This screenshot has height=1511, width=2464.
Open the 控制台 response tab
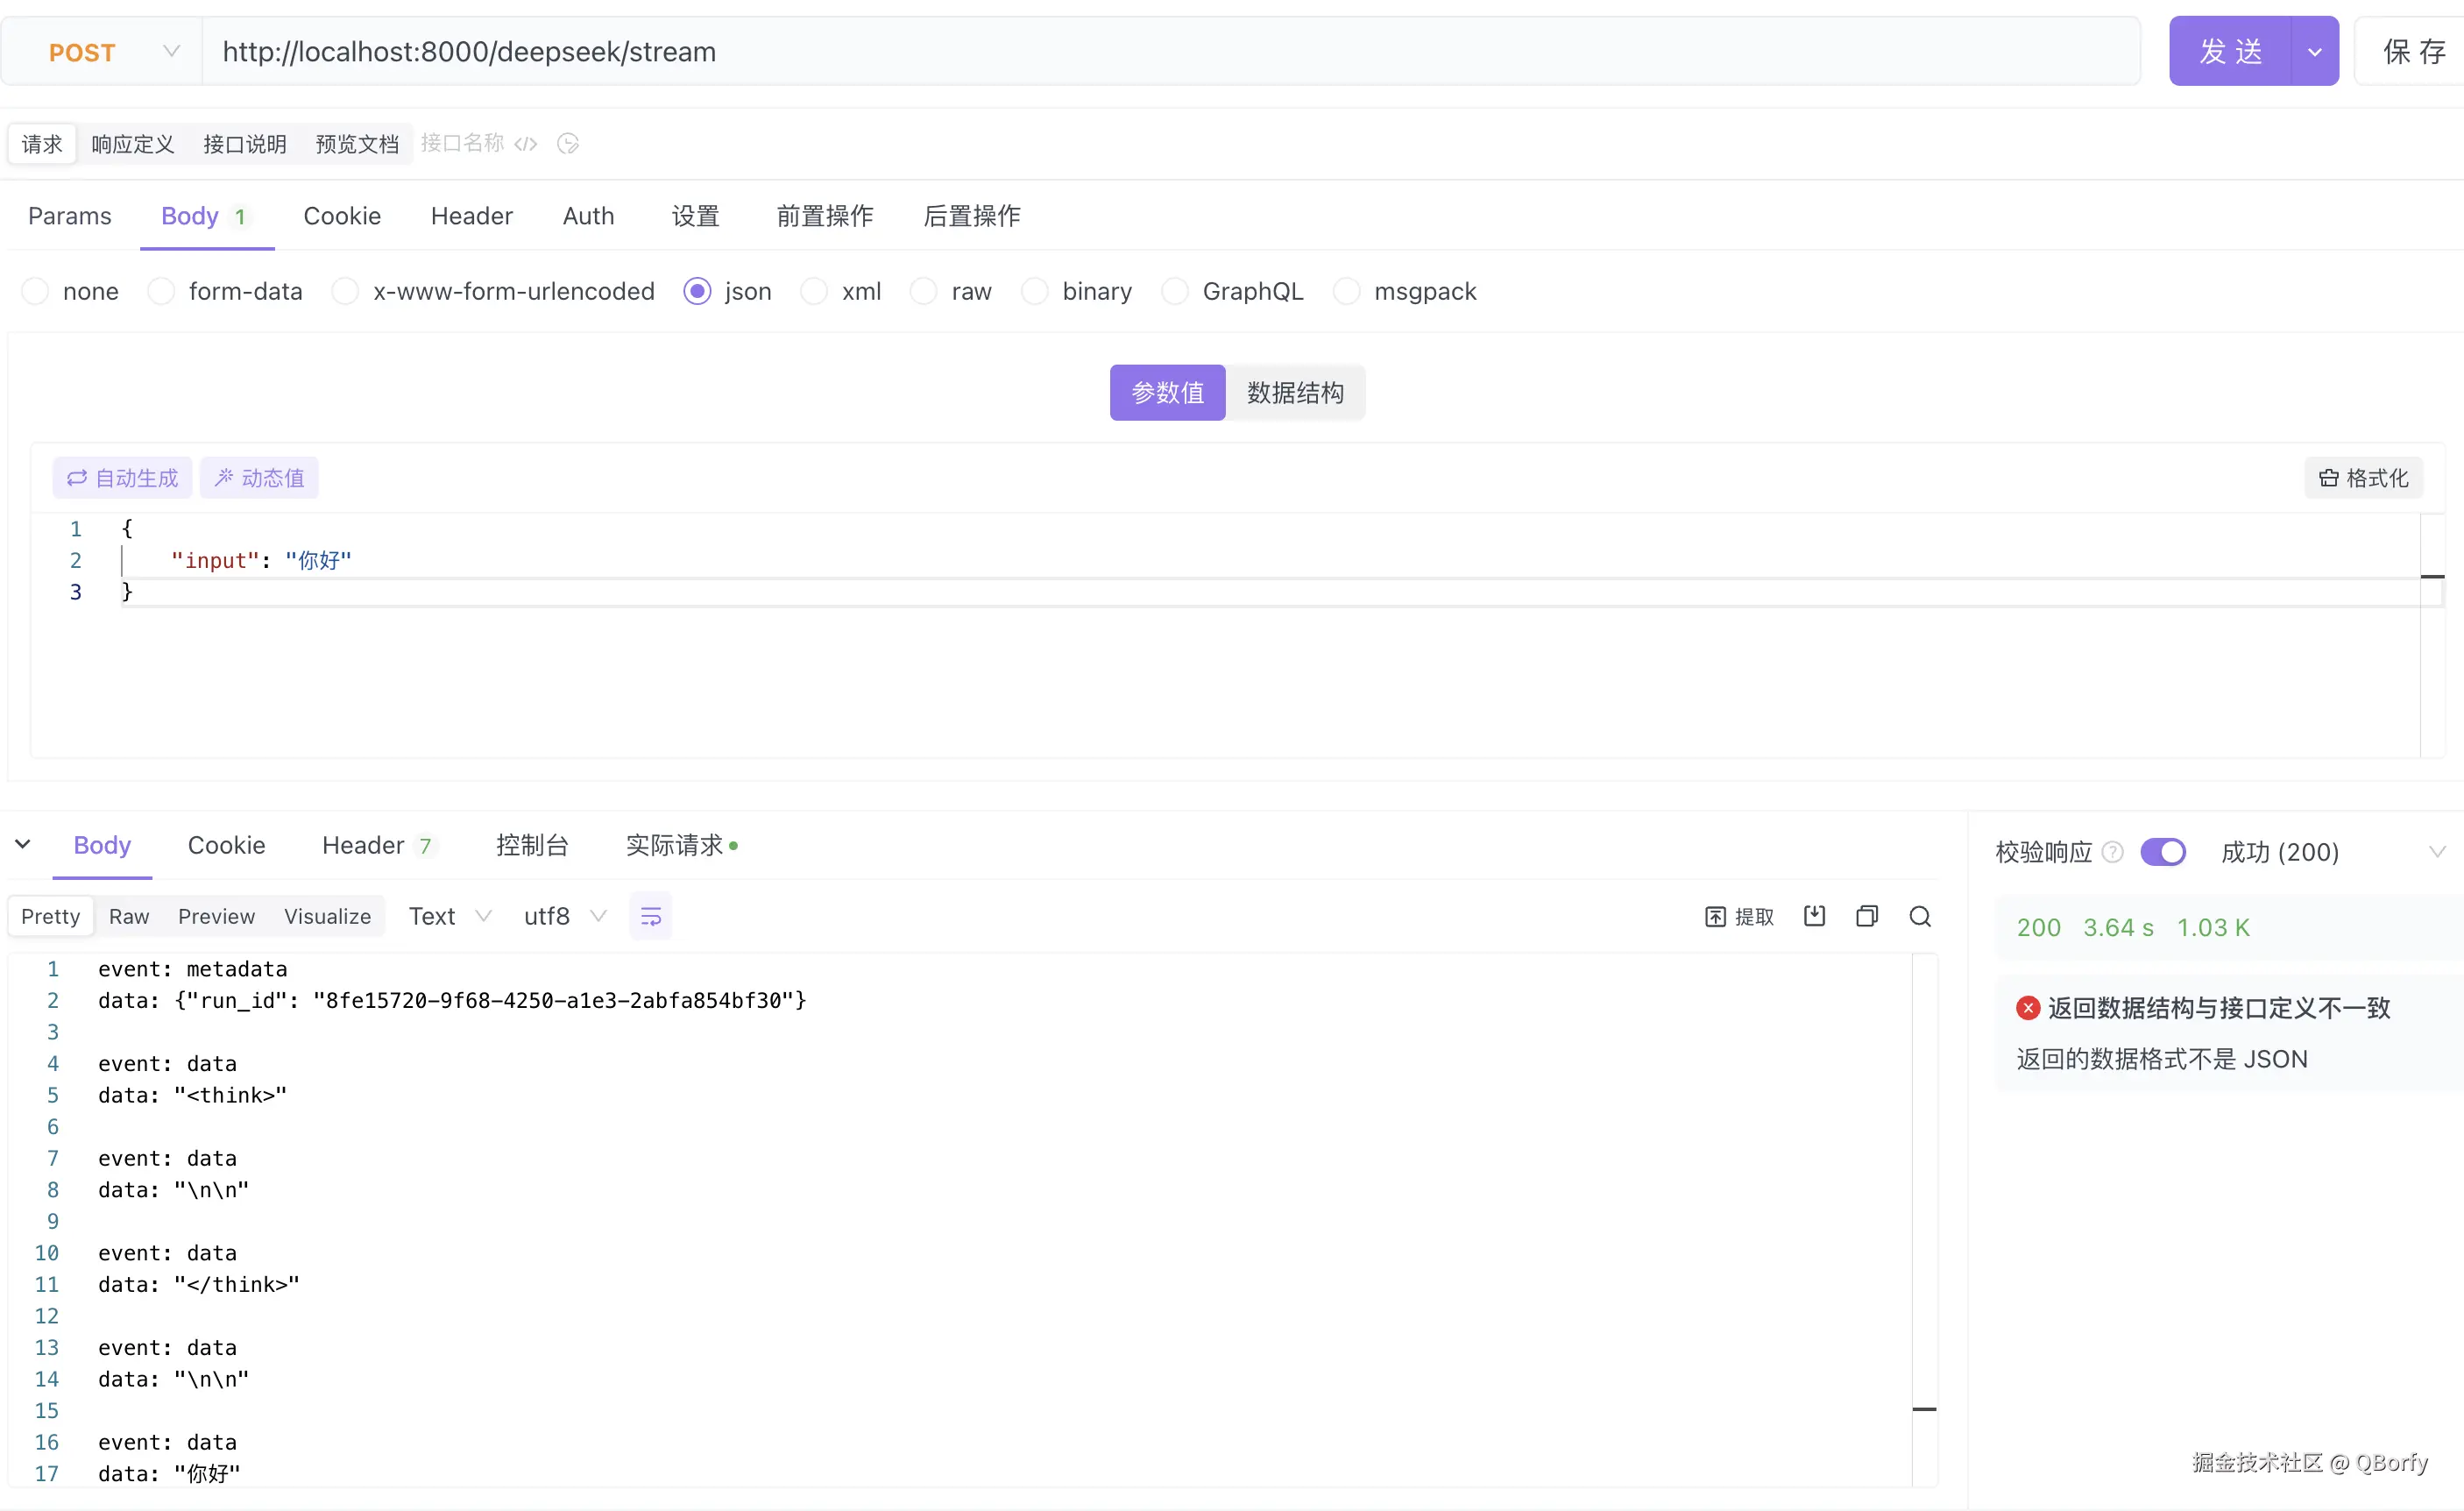click(532, 845)
